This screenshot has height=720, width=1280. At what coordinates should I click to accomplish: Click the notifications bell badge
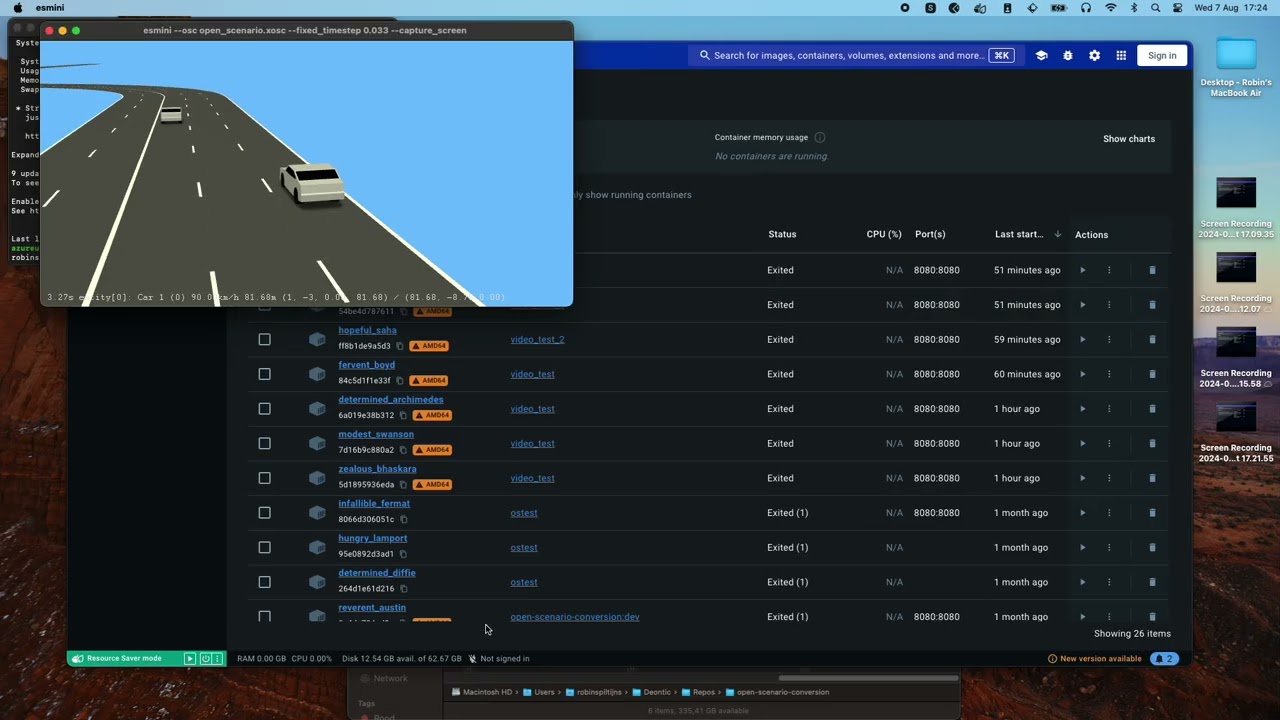click(x=1164, y=659)
